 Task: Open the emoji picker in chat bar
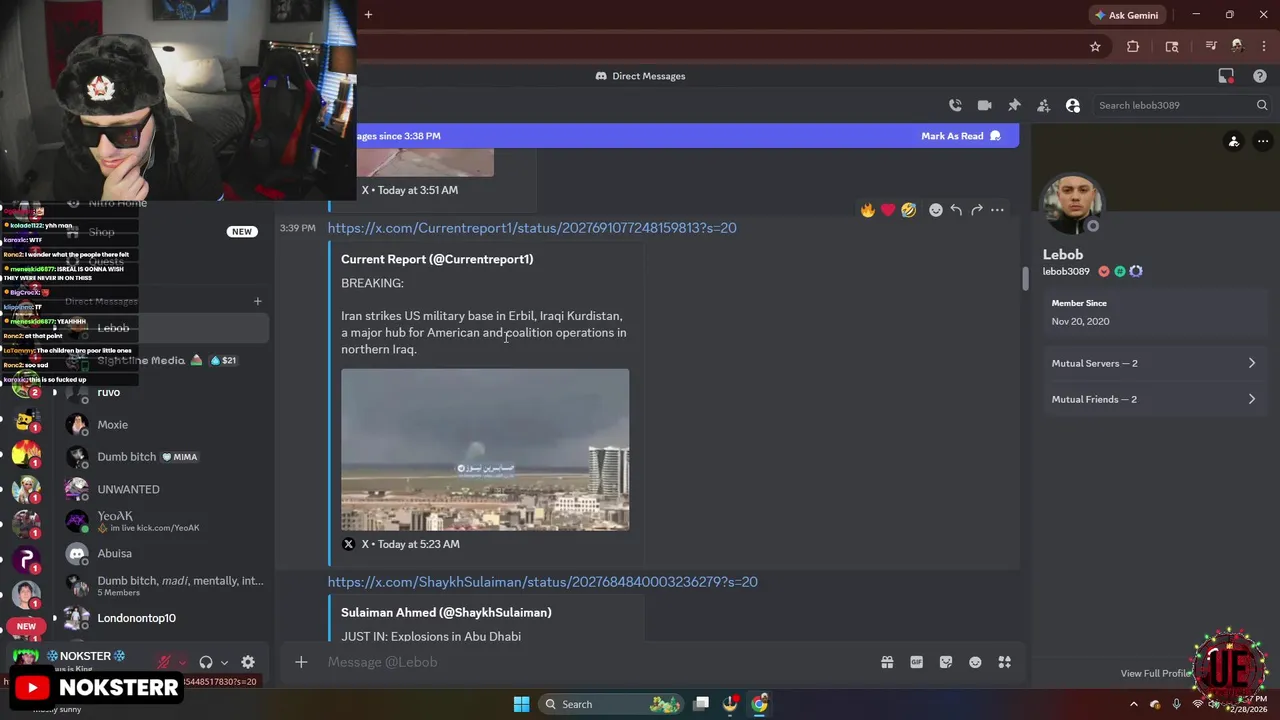click(x=975, y=662)
